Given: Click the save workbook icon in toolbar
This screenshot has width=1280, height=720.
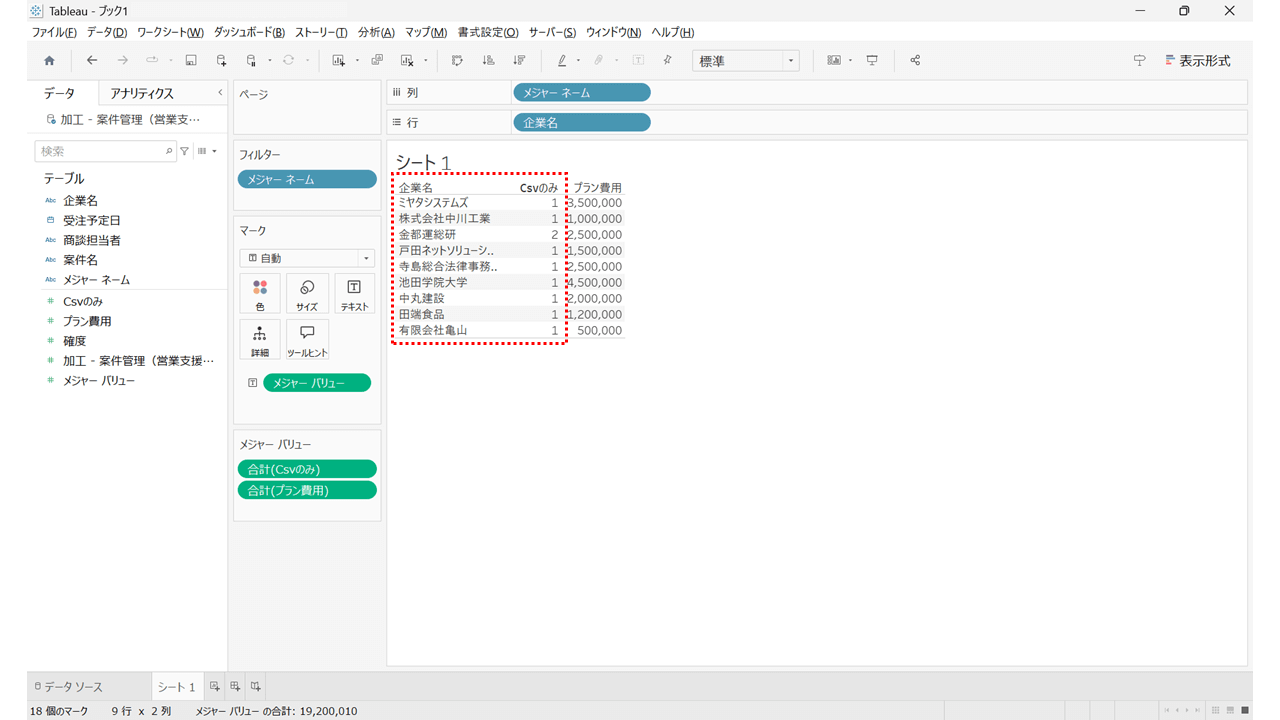Looking at the screenshot, I should [x=191, y=61].
